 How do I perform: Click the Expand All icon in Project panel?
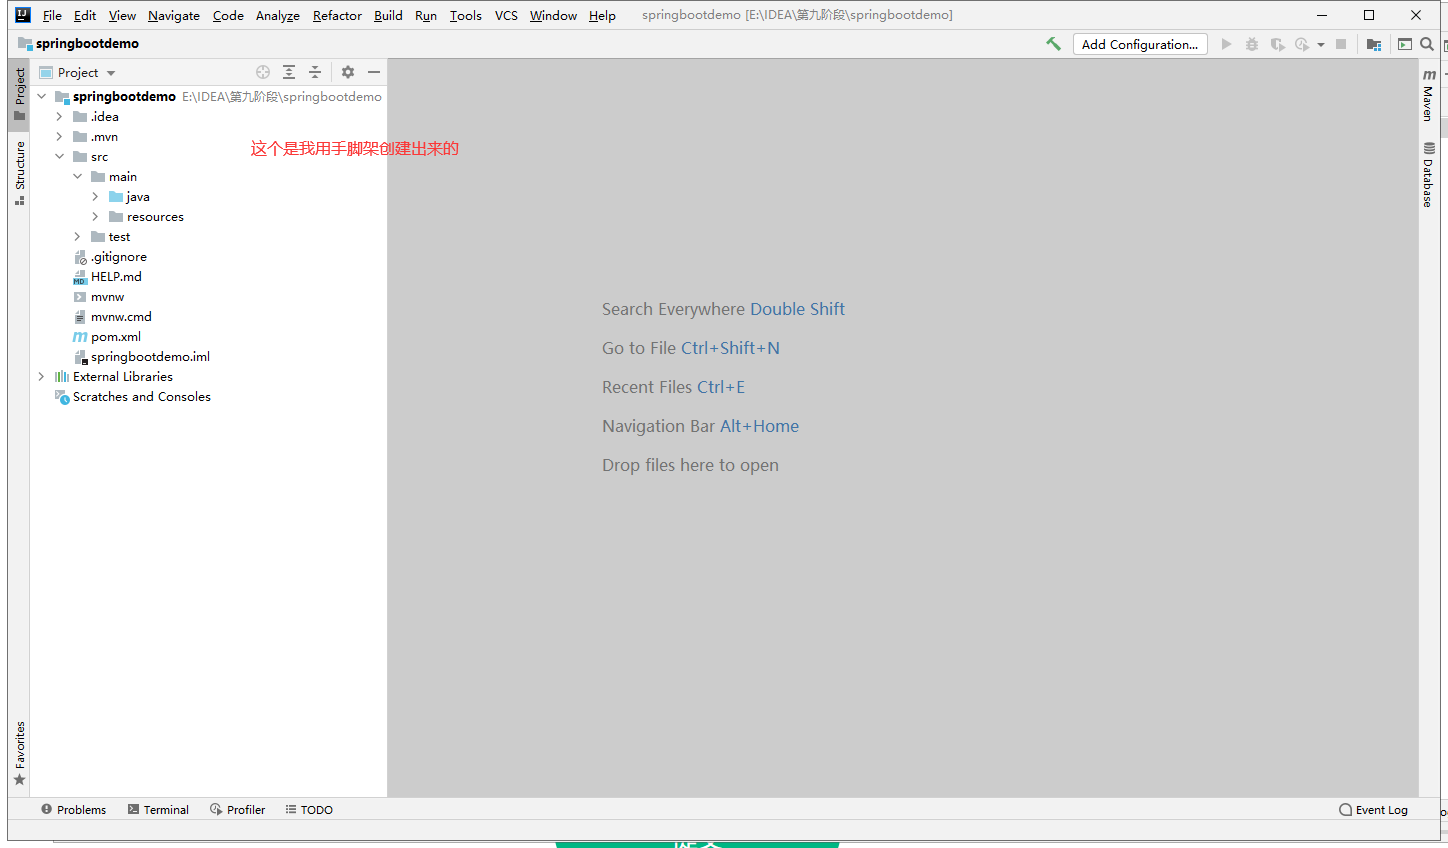point(289,72)
